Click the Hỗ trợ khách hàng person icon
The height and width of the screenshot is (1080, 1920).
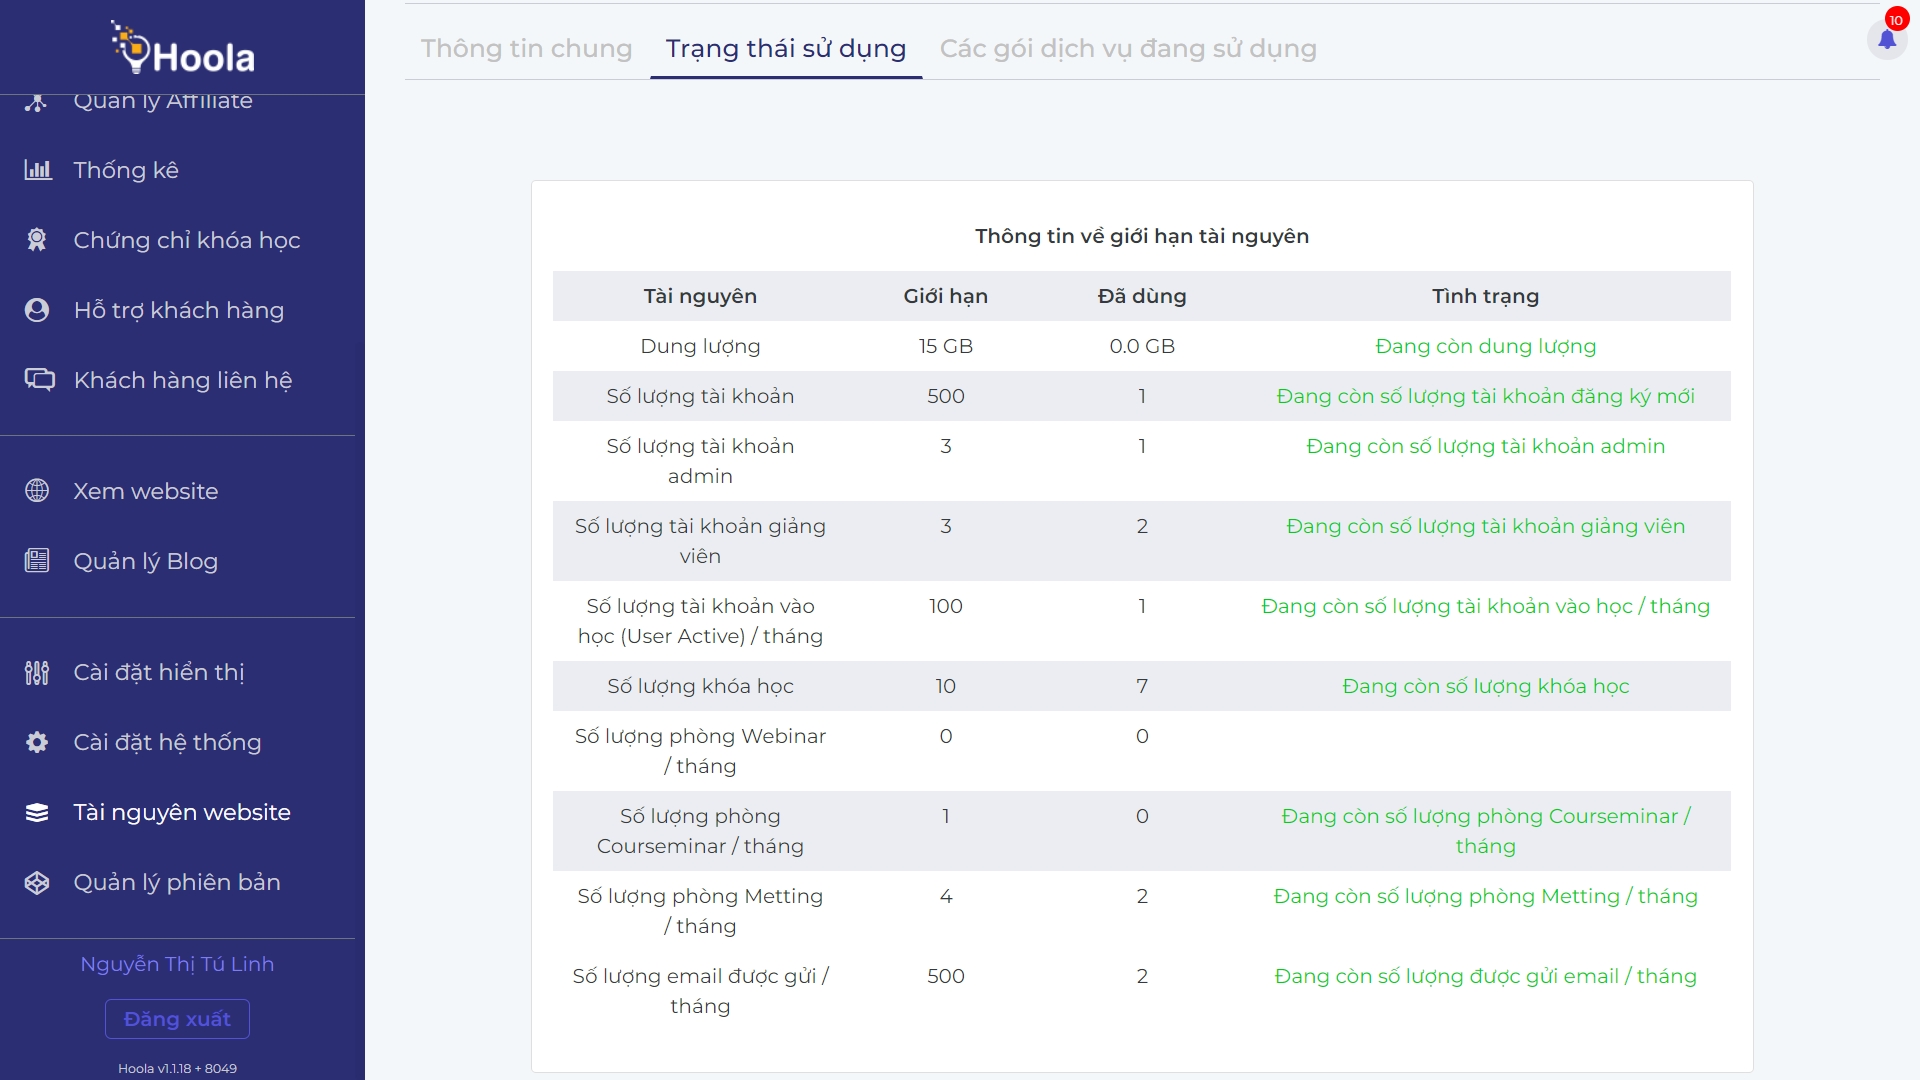(37, 310)
